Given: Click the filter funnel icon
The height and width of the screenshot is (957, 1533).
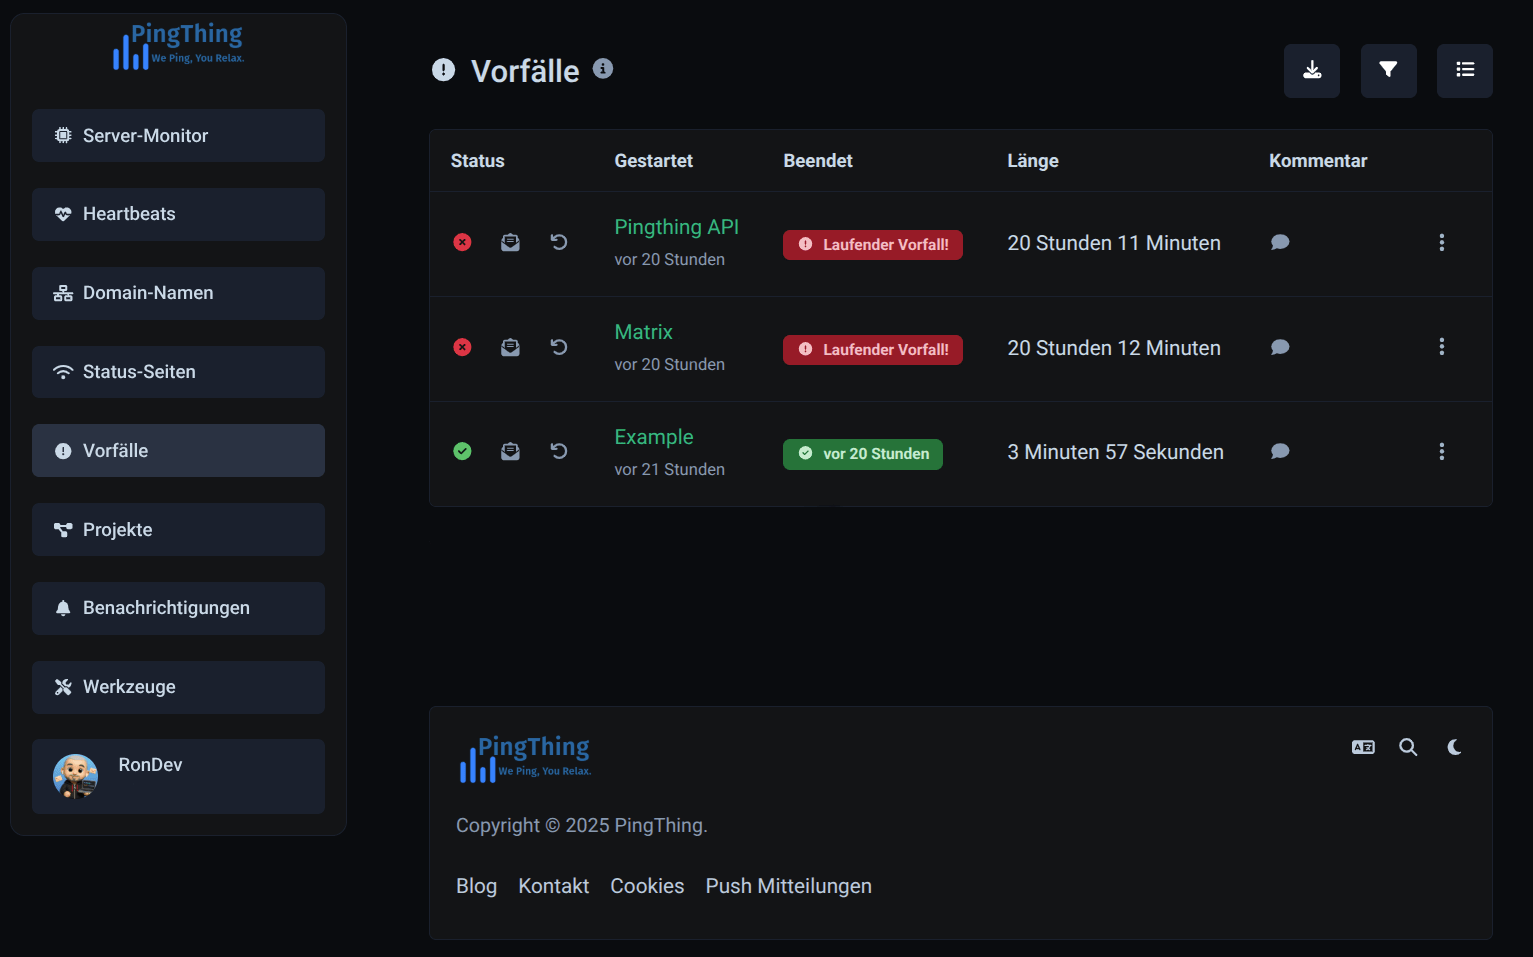Looking at the screenshot, I should 1388,70.
